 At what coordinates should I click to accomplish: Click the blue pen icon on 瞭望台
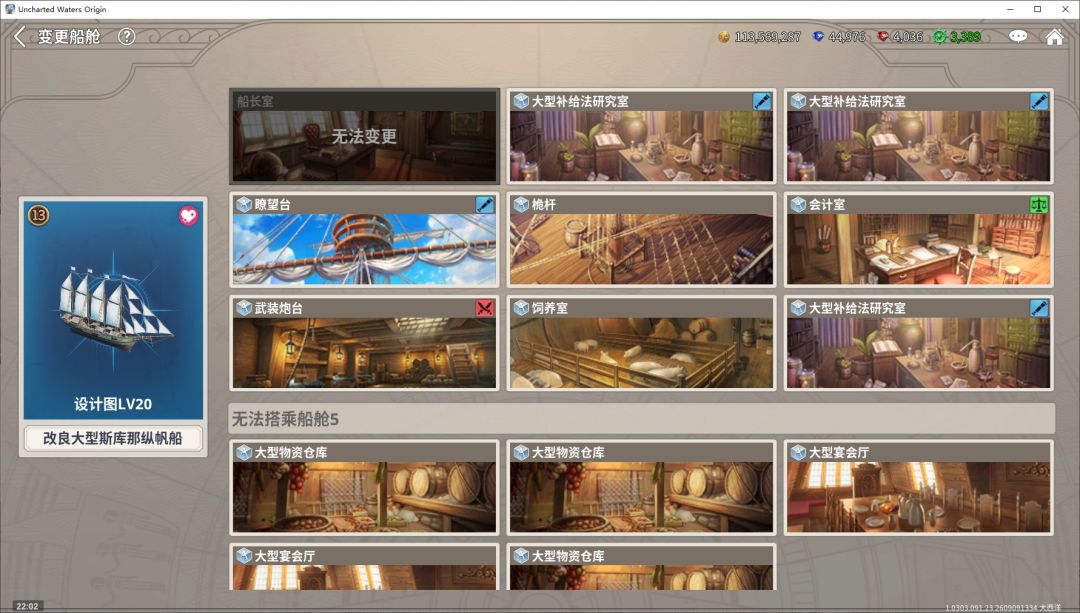[x=485, y=205]
